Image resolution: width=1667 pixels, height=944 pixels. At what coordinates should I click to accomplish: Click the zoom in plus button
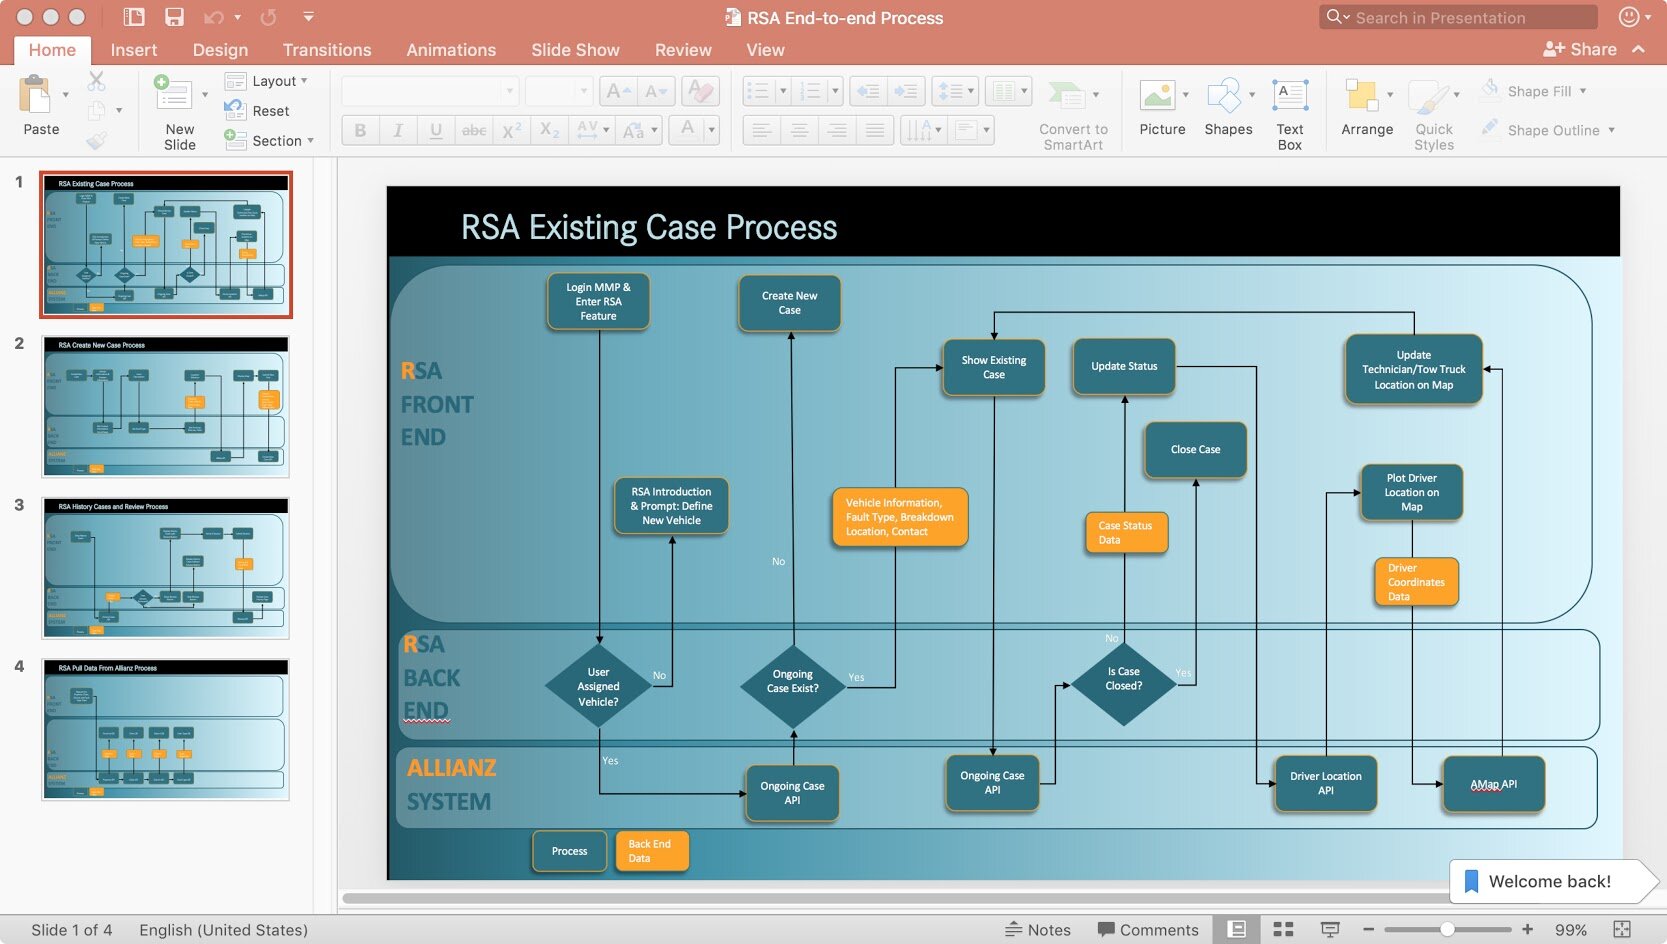pos(1527,930)
